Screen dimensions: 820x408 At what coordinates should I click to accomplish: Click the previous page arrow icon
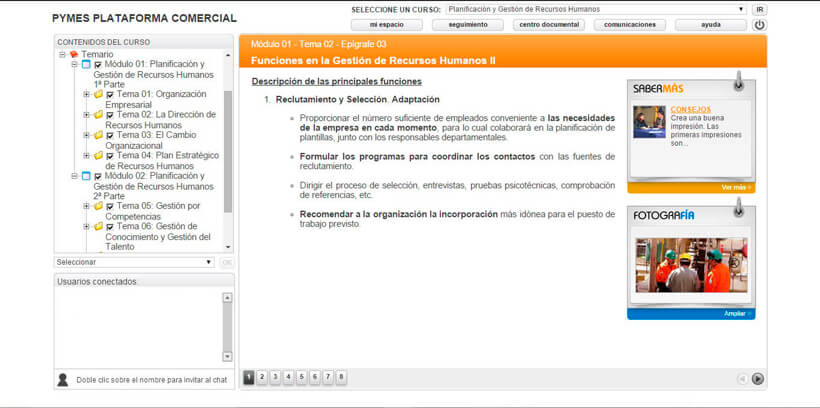pos(742,379)
